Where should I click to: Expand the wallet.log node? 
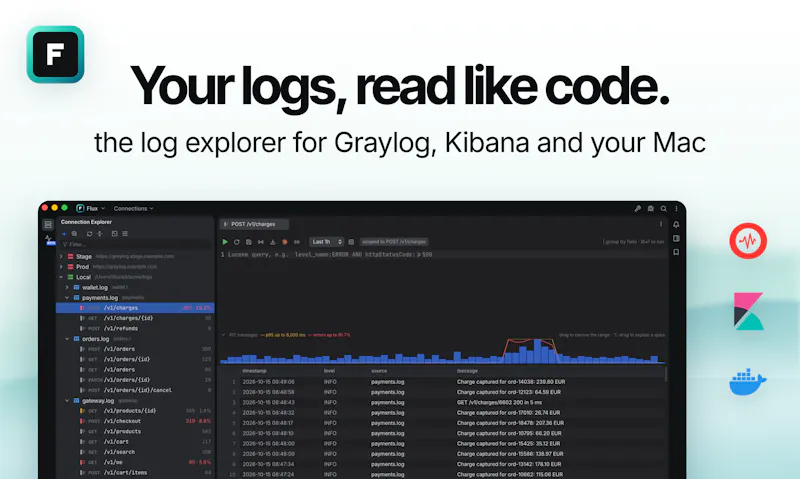pyautogui.click(x=67, y=288)
